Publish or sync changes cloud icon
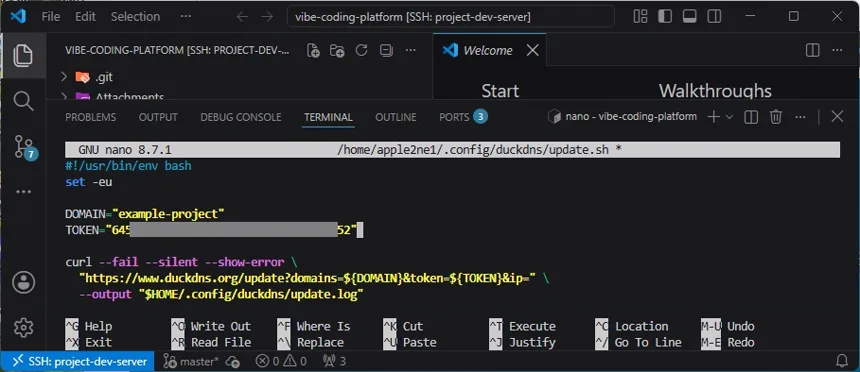Viewport: 860px width, 372px height. coord(233,362)
